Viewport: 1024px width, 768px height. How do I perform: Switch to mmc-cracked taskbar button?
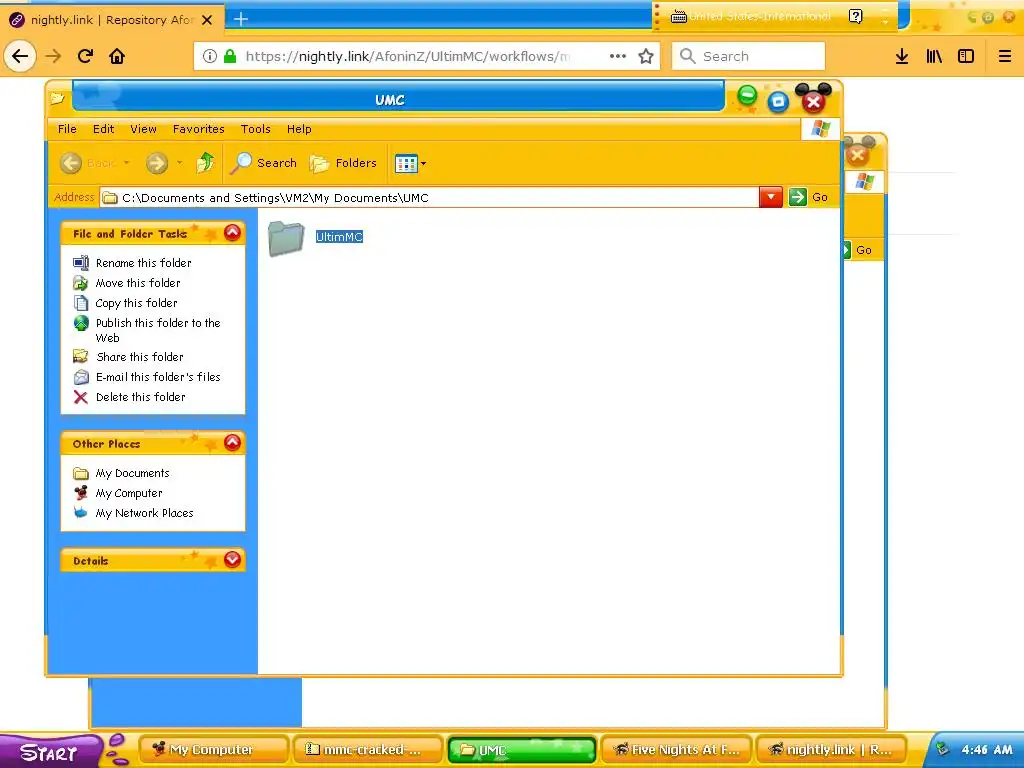coord(367,750)
